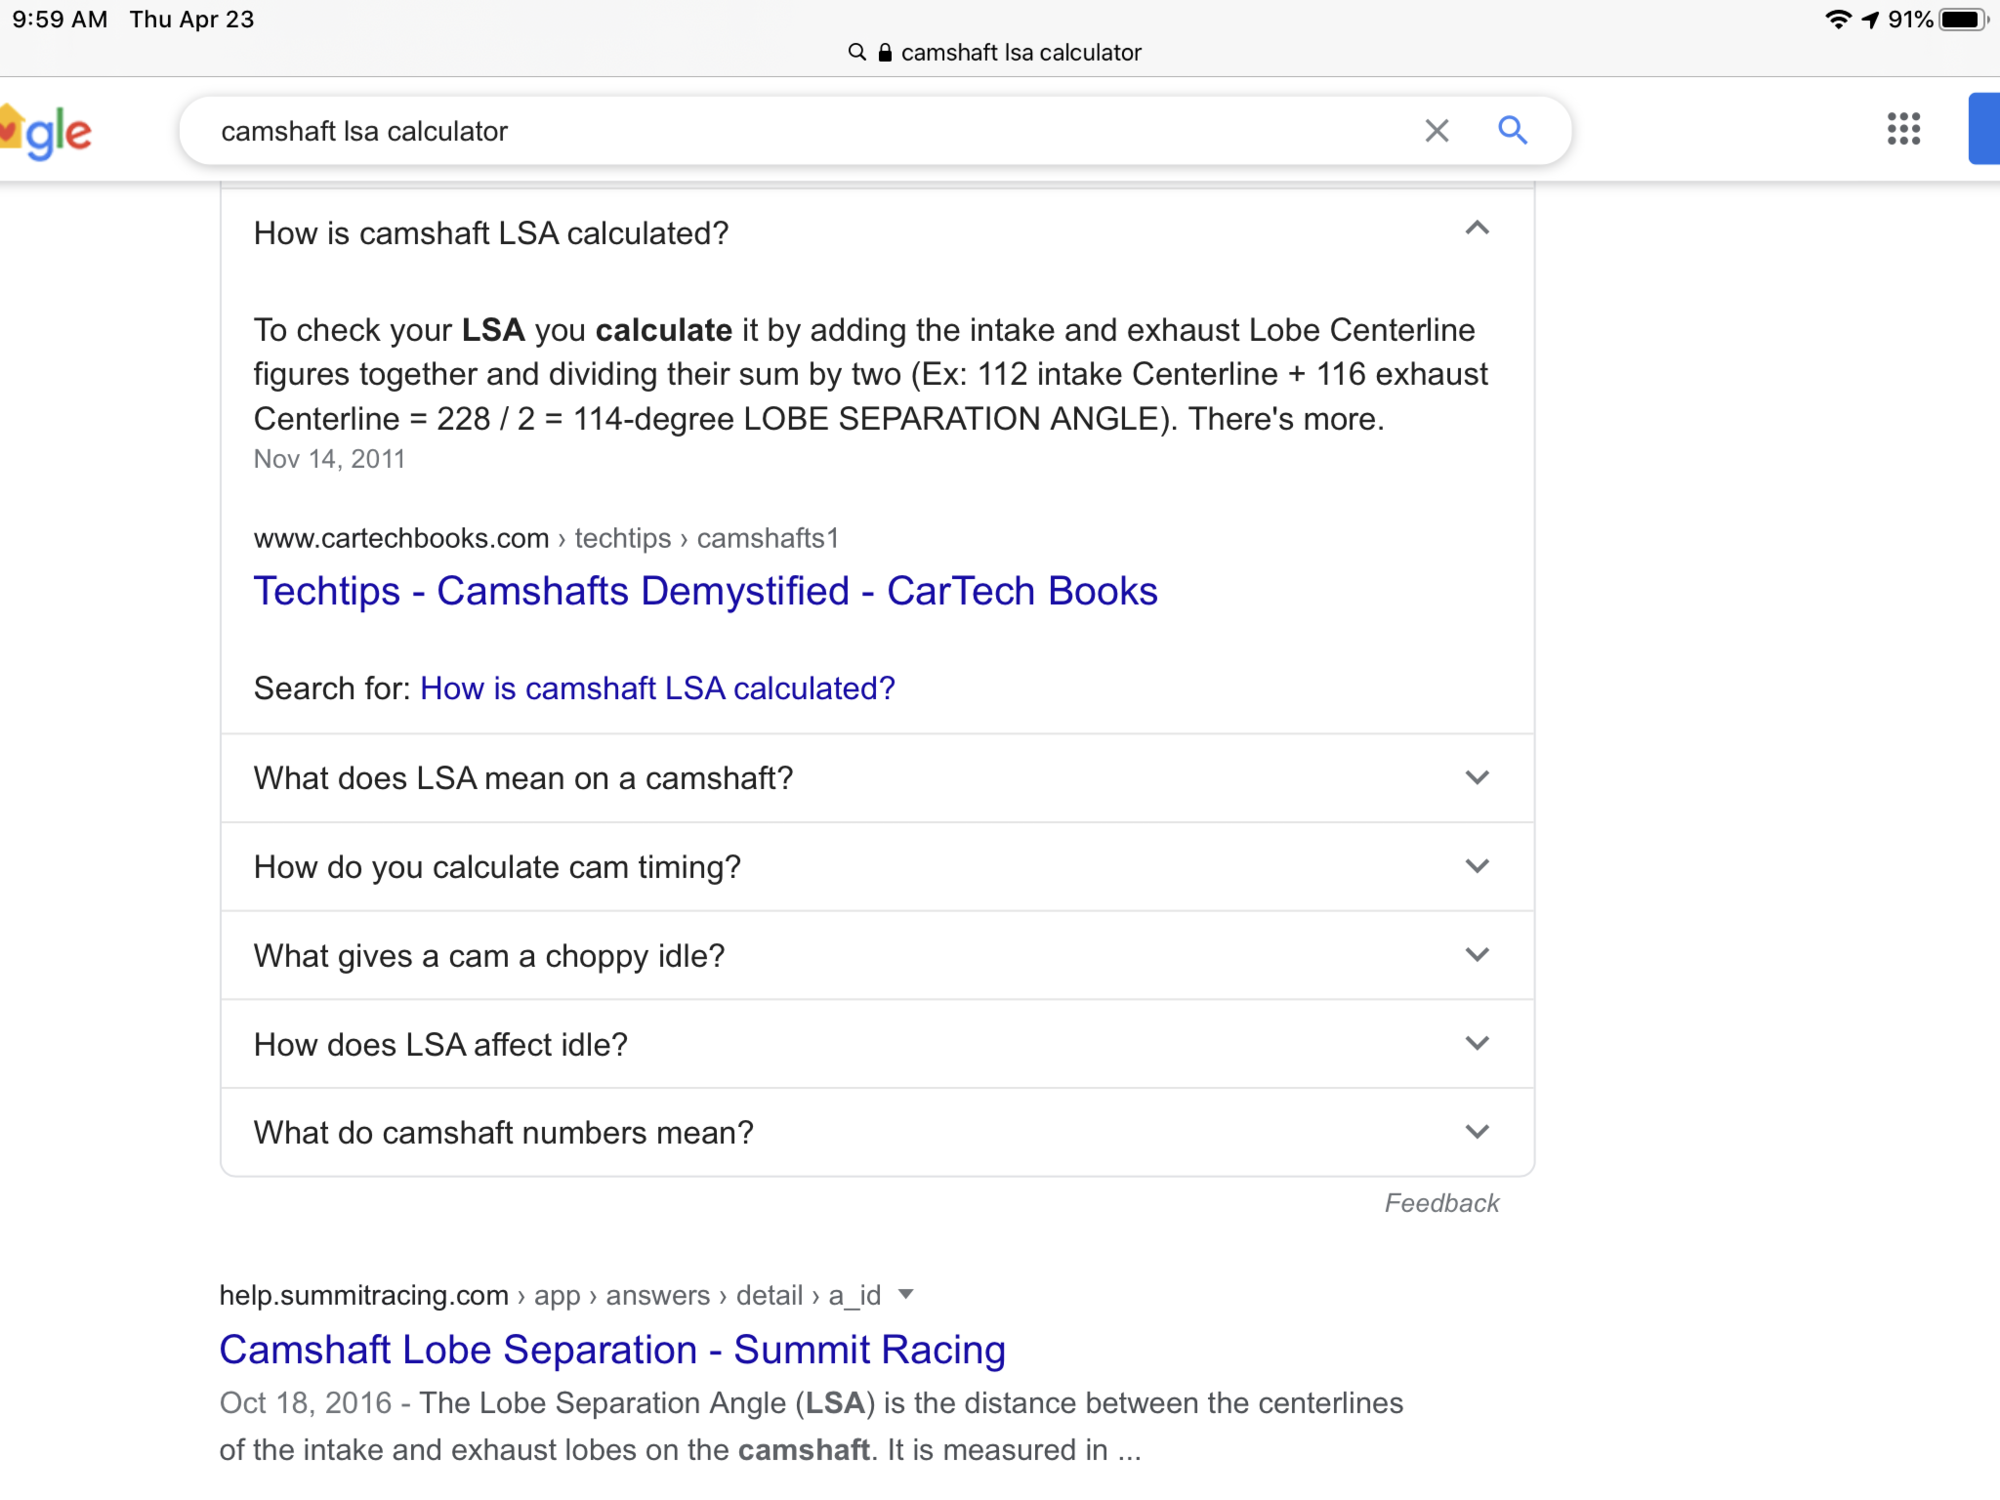Collapse the 'How is camshaft LSA calculated?' answer
Viewport: 2000px width, 1500px height.
(x=1478, y=231)
